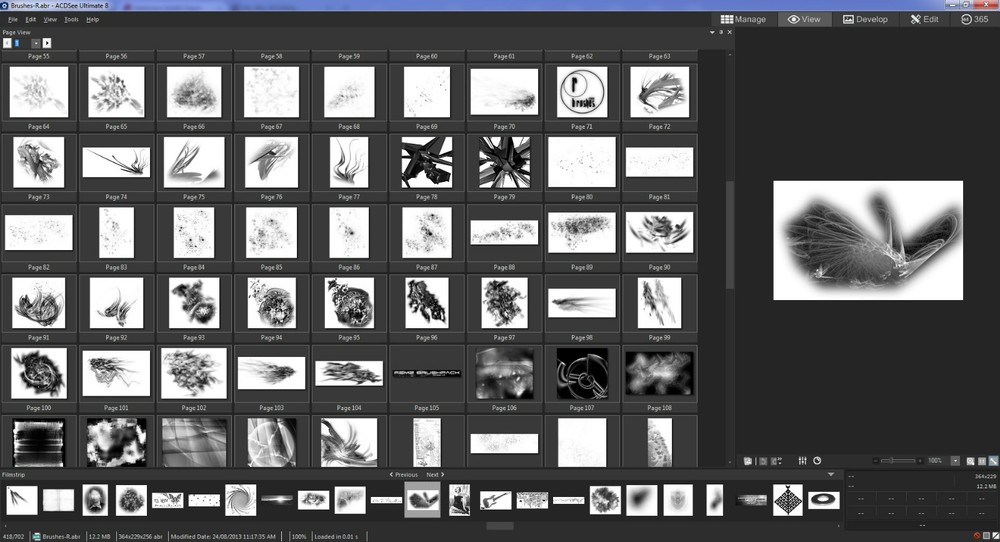Open the 365 mode

point(974,19)
